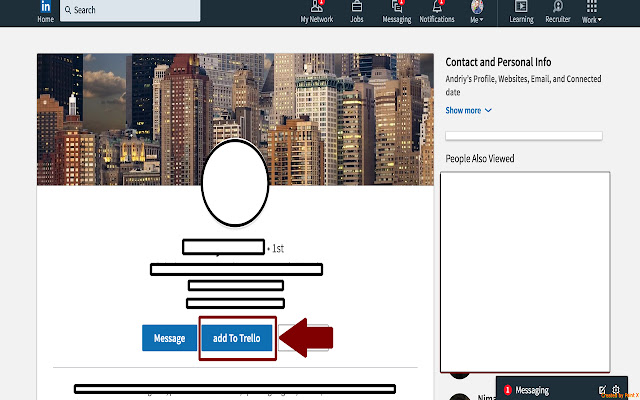This screenshot has width=640, height=400.
Task: Focus the Search field
Action: point(130,10)
